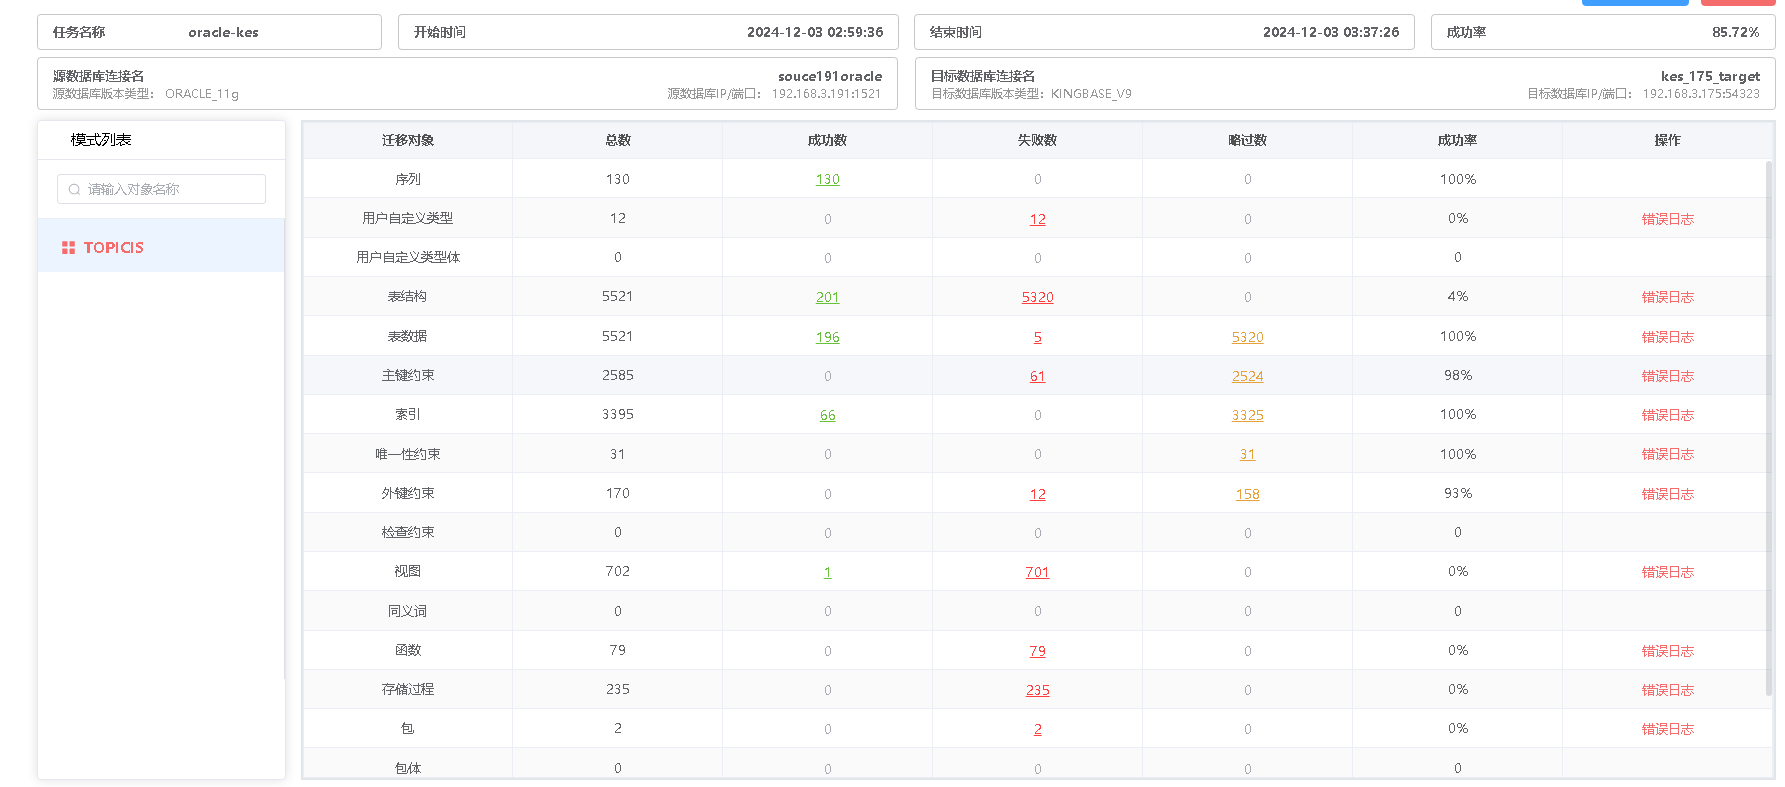Open the 5320 skipped count for 表数据
Viewport: 1785px width, 787px height.
pos(1247,337)
